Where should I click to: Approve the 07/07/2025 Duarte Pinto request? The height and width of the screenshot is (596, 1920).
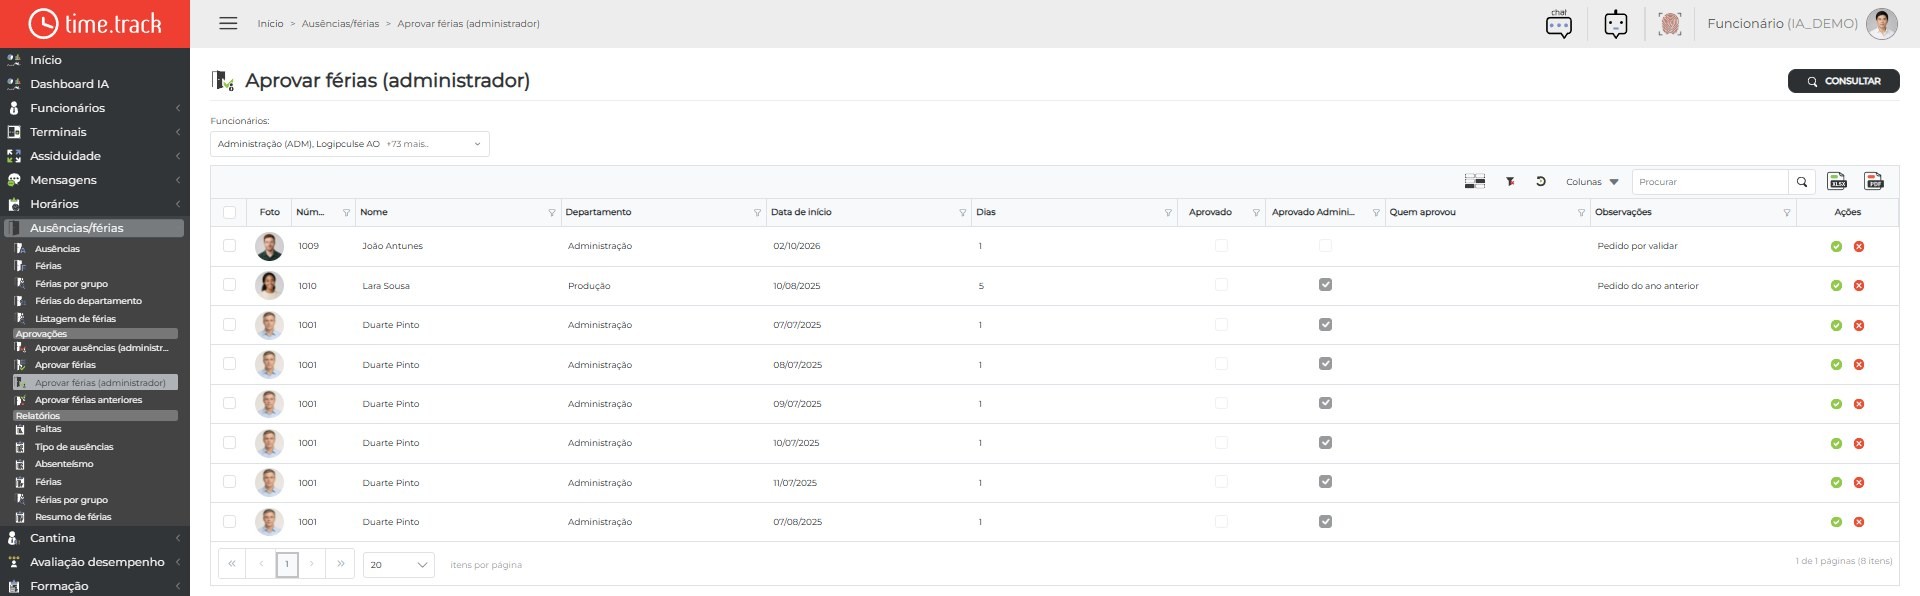1836,325
